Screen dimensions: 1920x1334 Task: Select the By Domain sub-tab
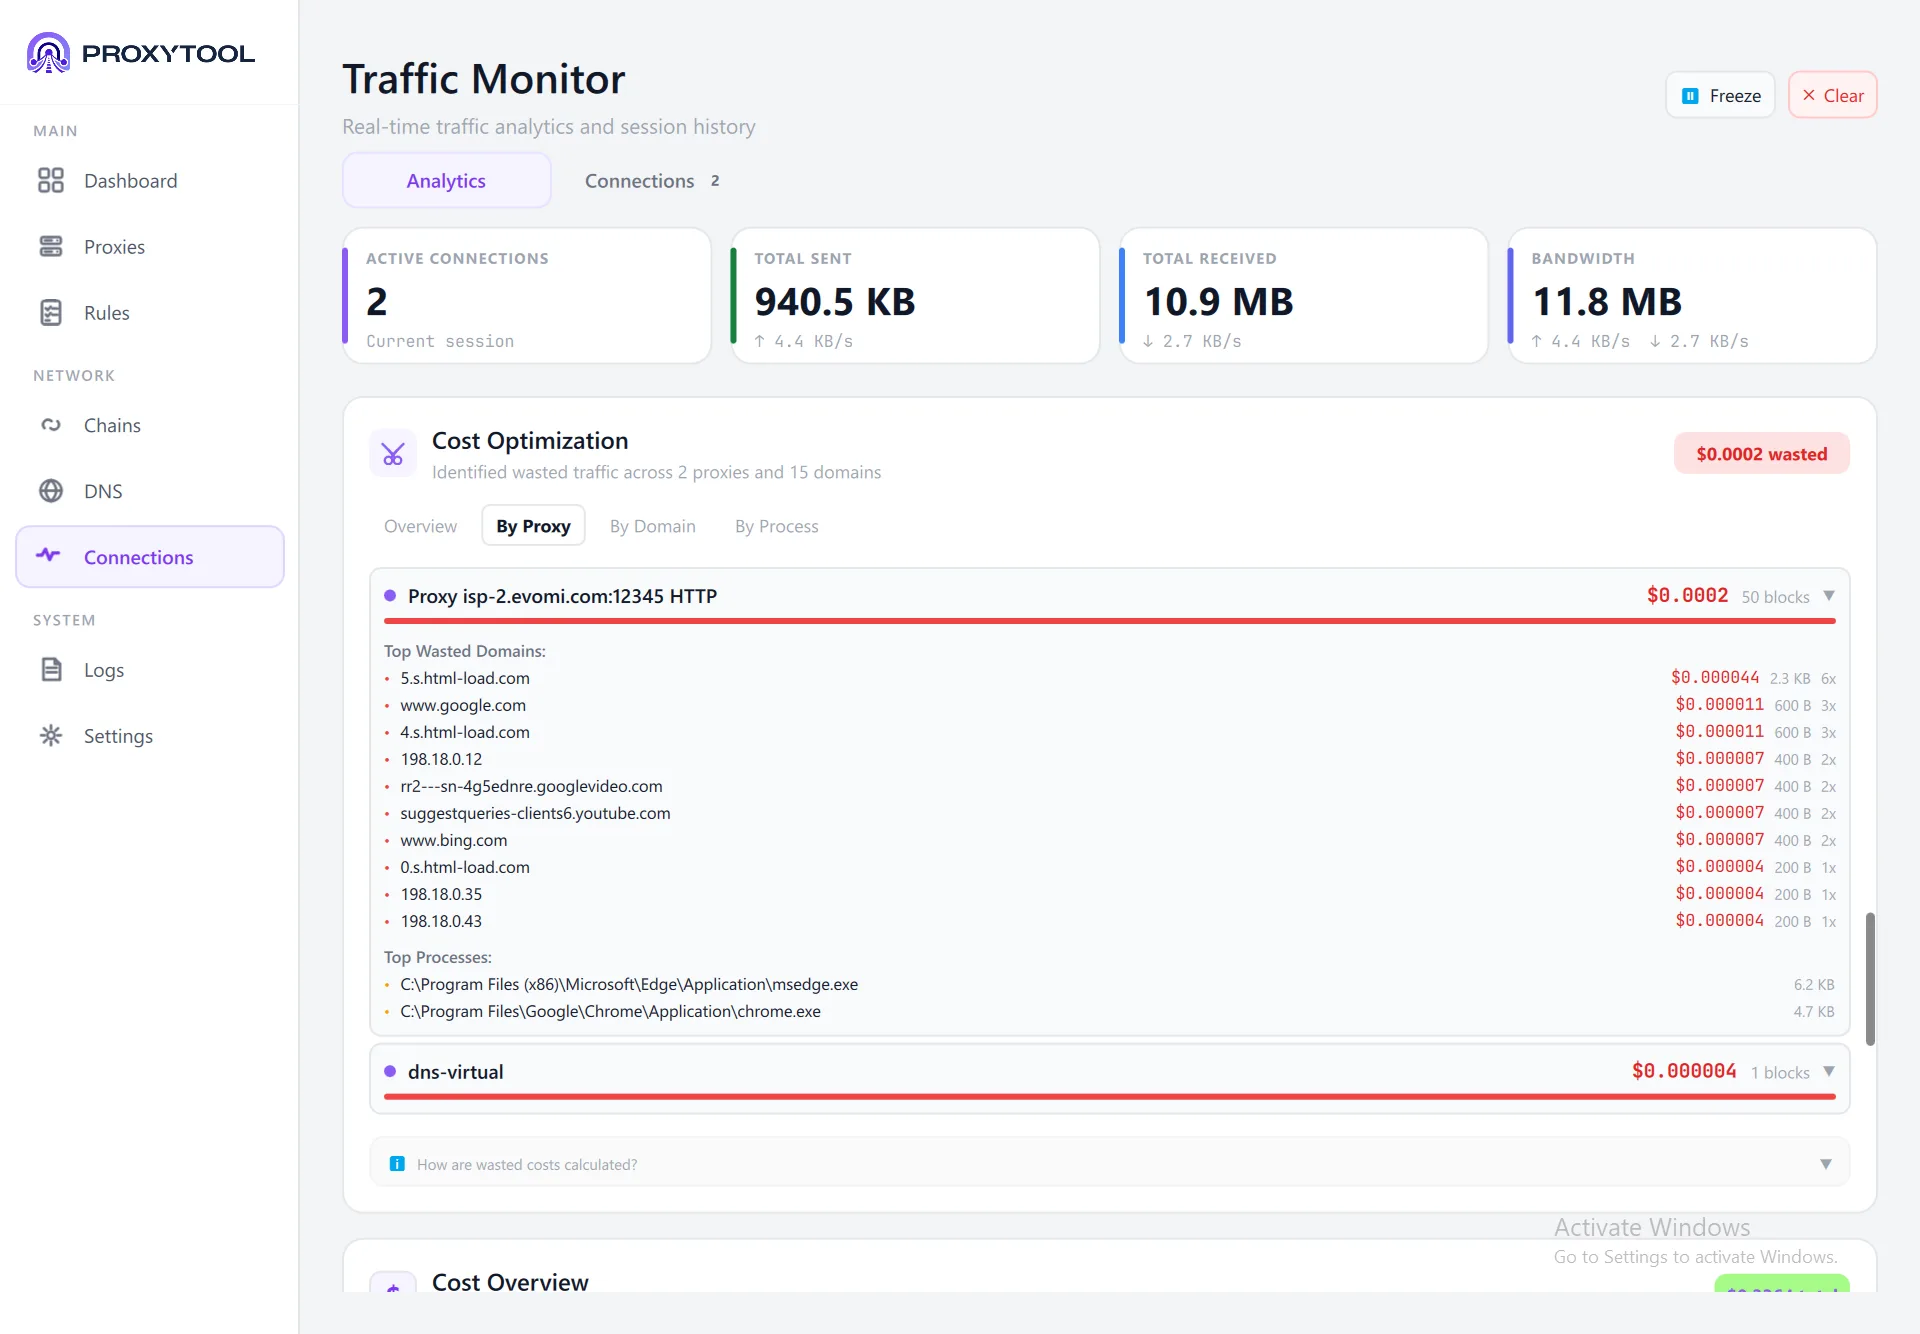(652, 526)
